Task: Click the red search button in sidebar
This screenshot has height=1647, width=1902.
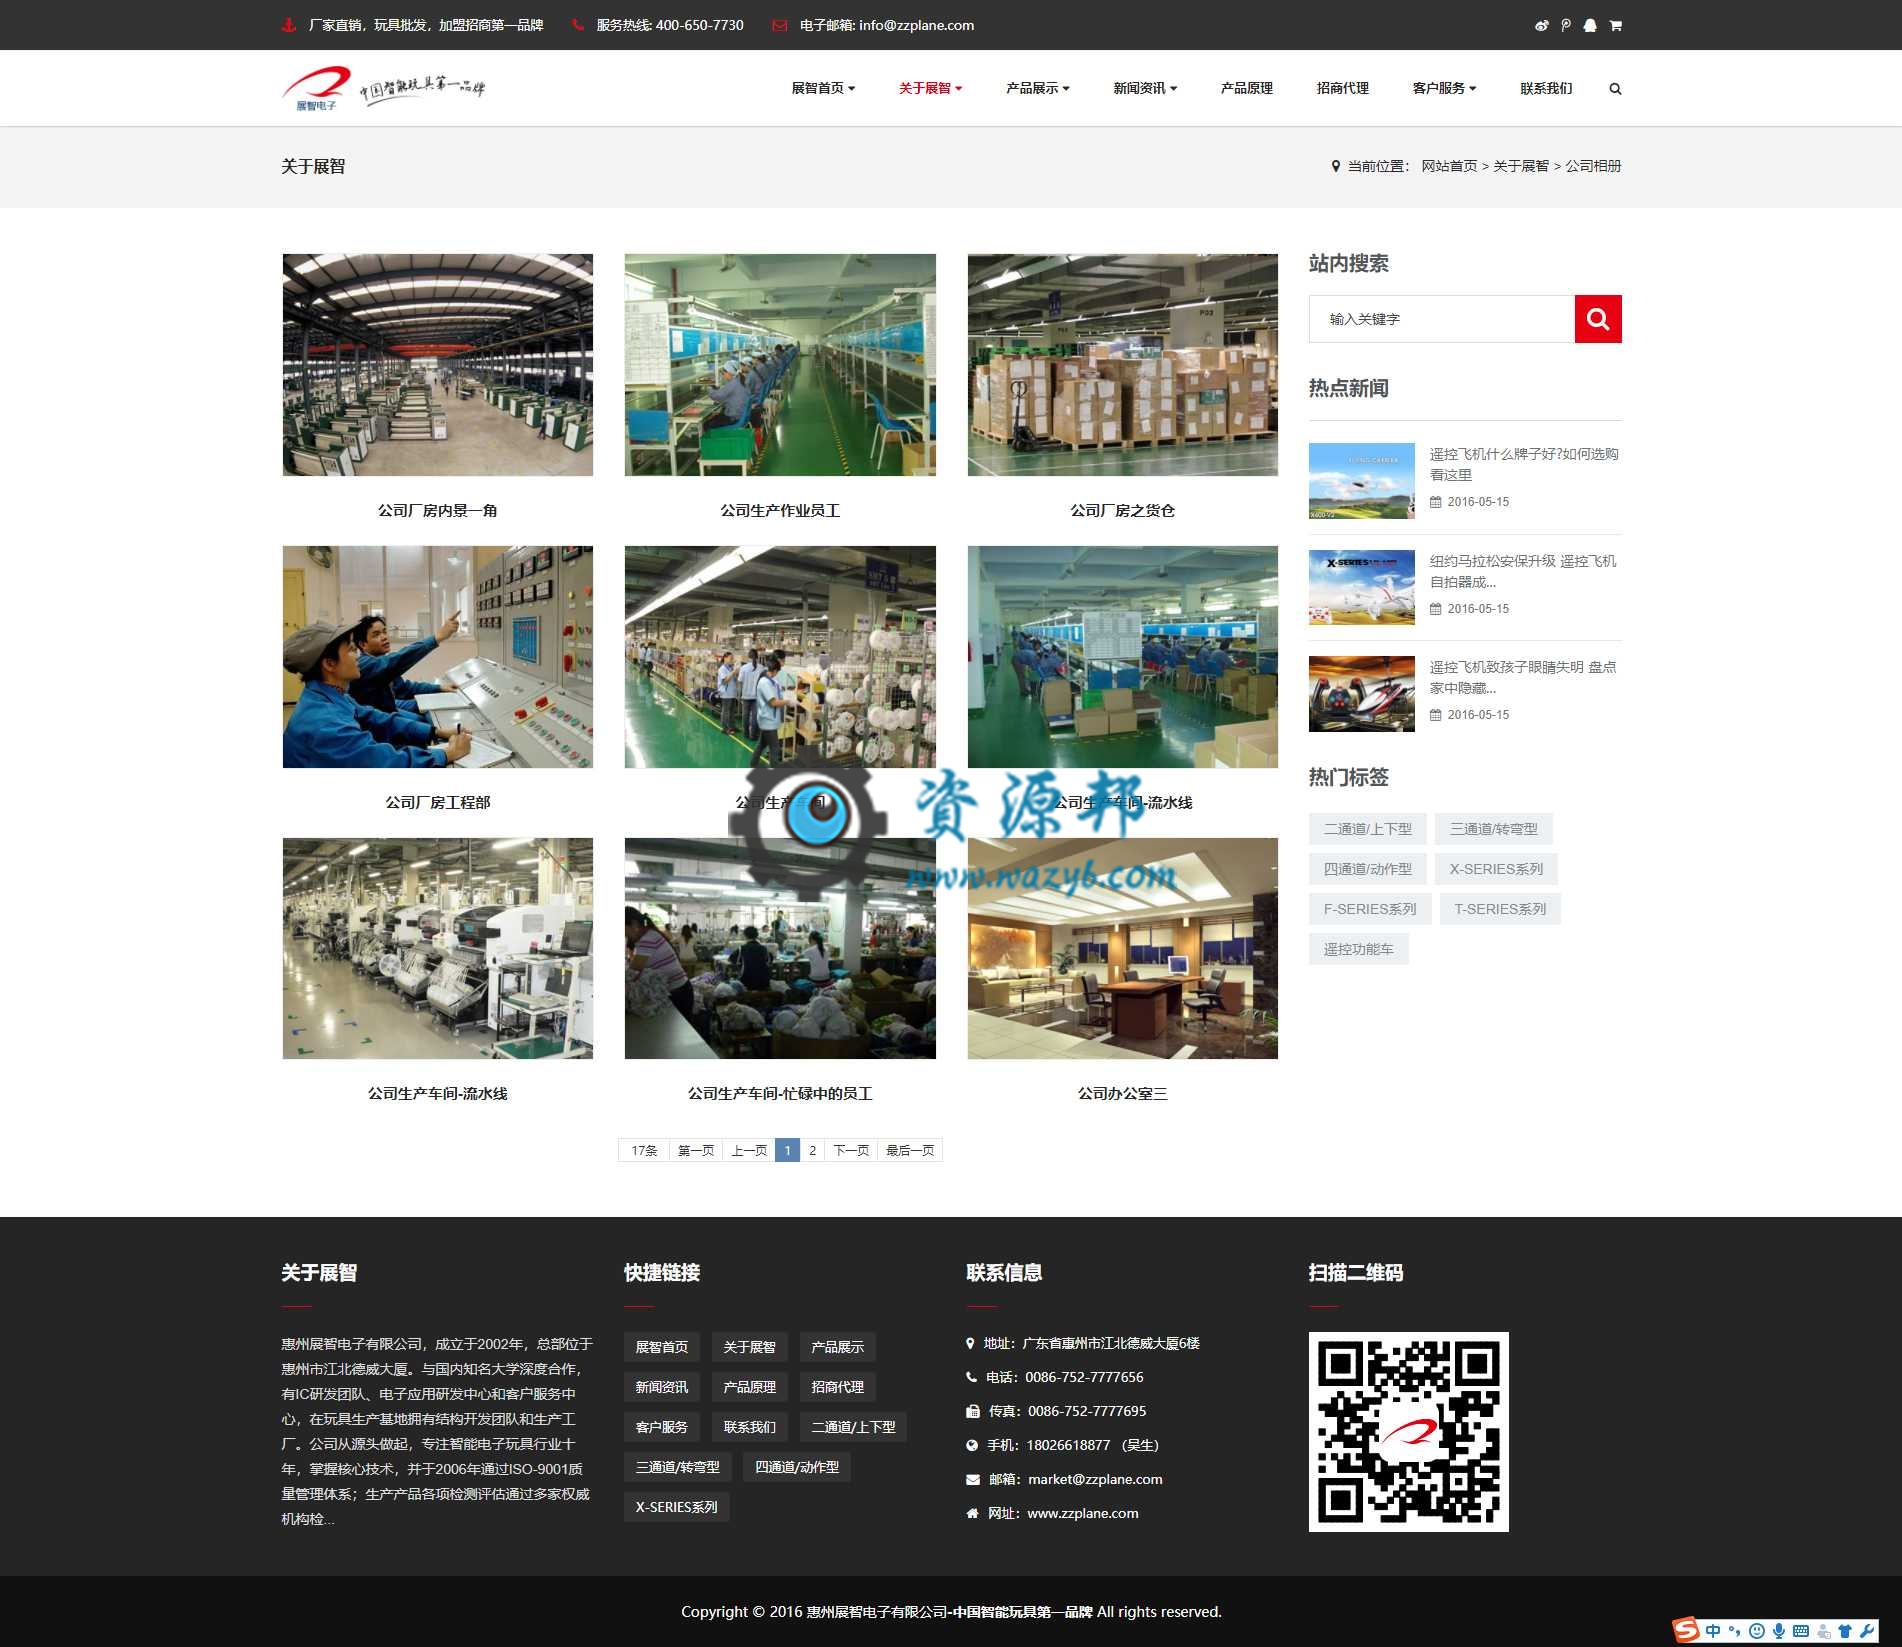Action: [x=1598, y=319]
